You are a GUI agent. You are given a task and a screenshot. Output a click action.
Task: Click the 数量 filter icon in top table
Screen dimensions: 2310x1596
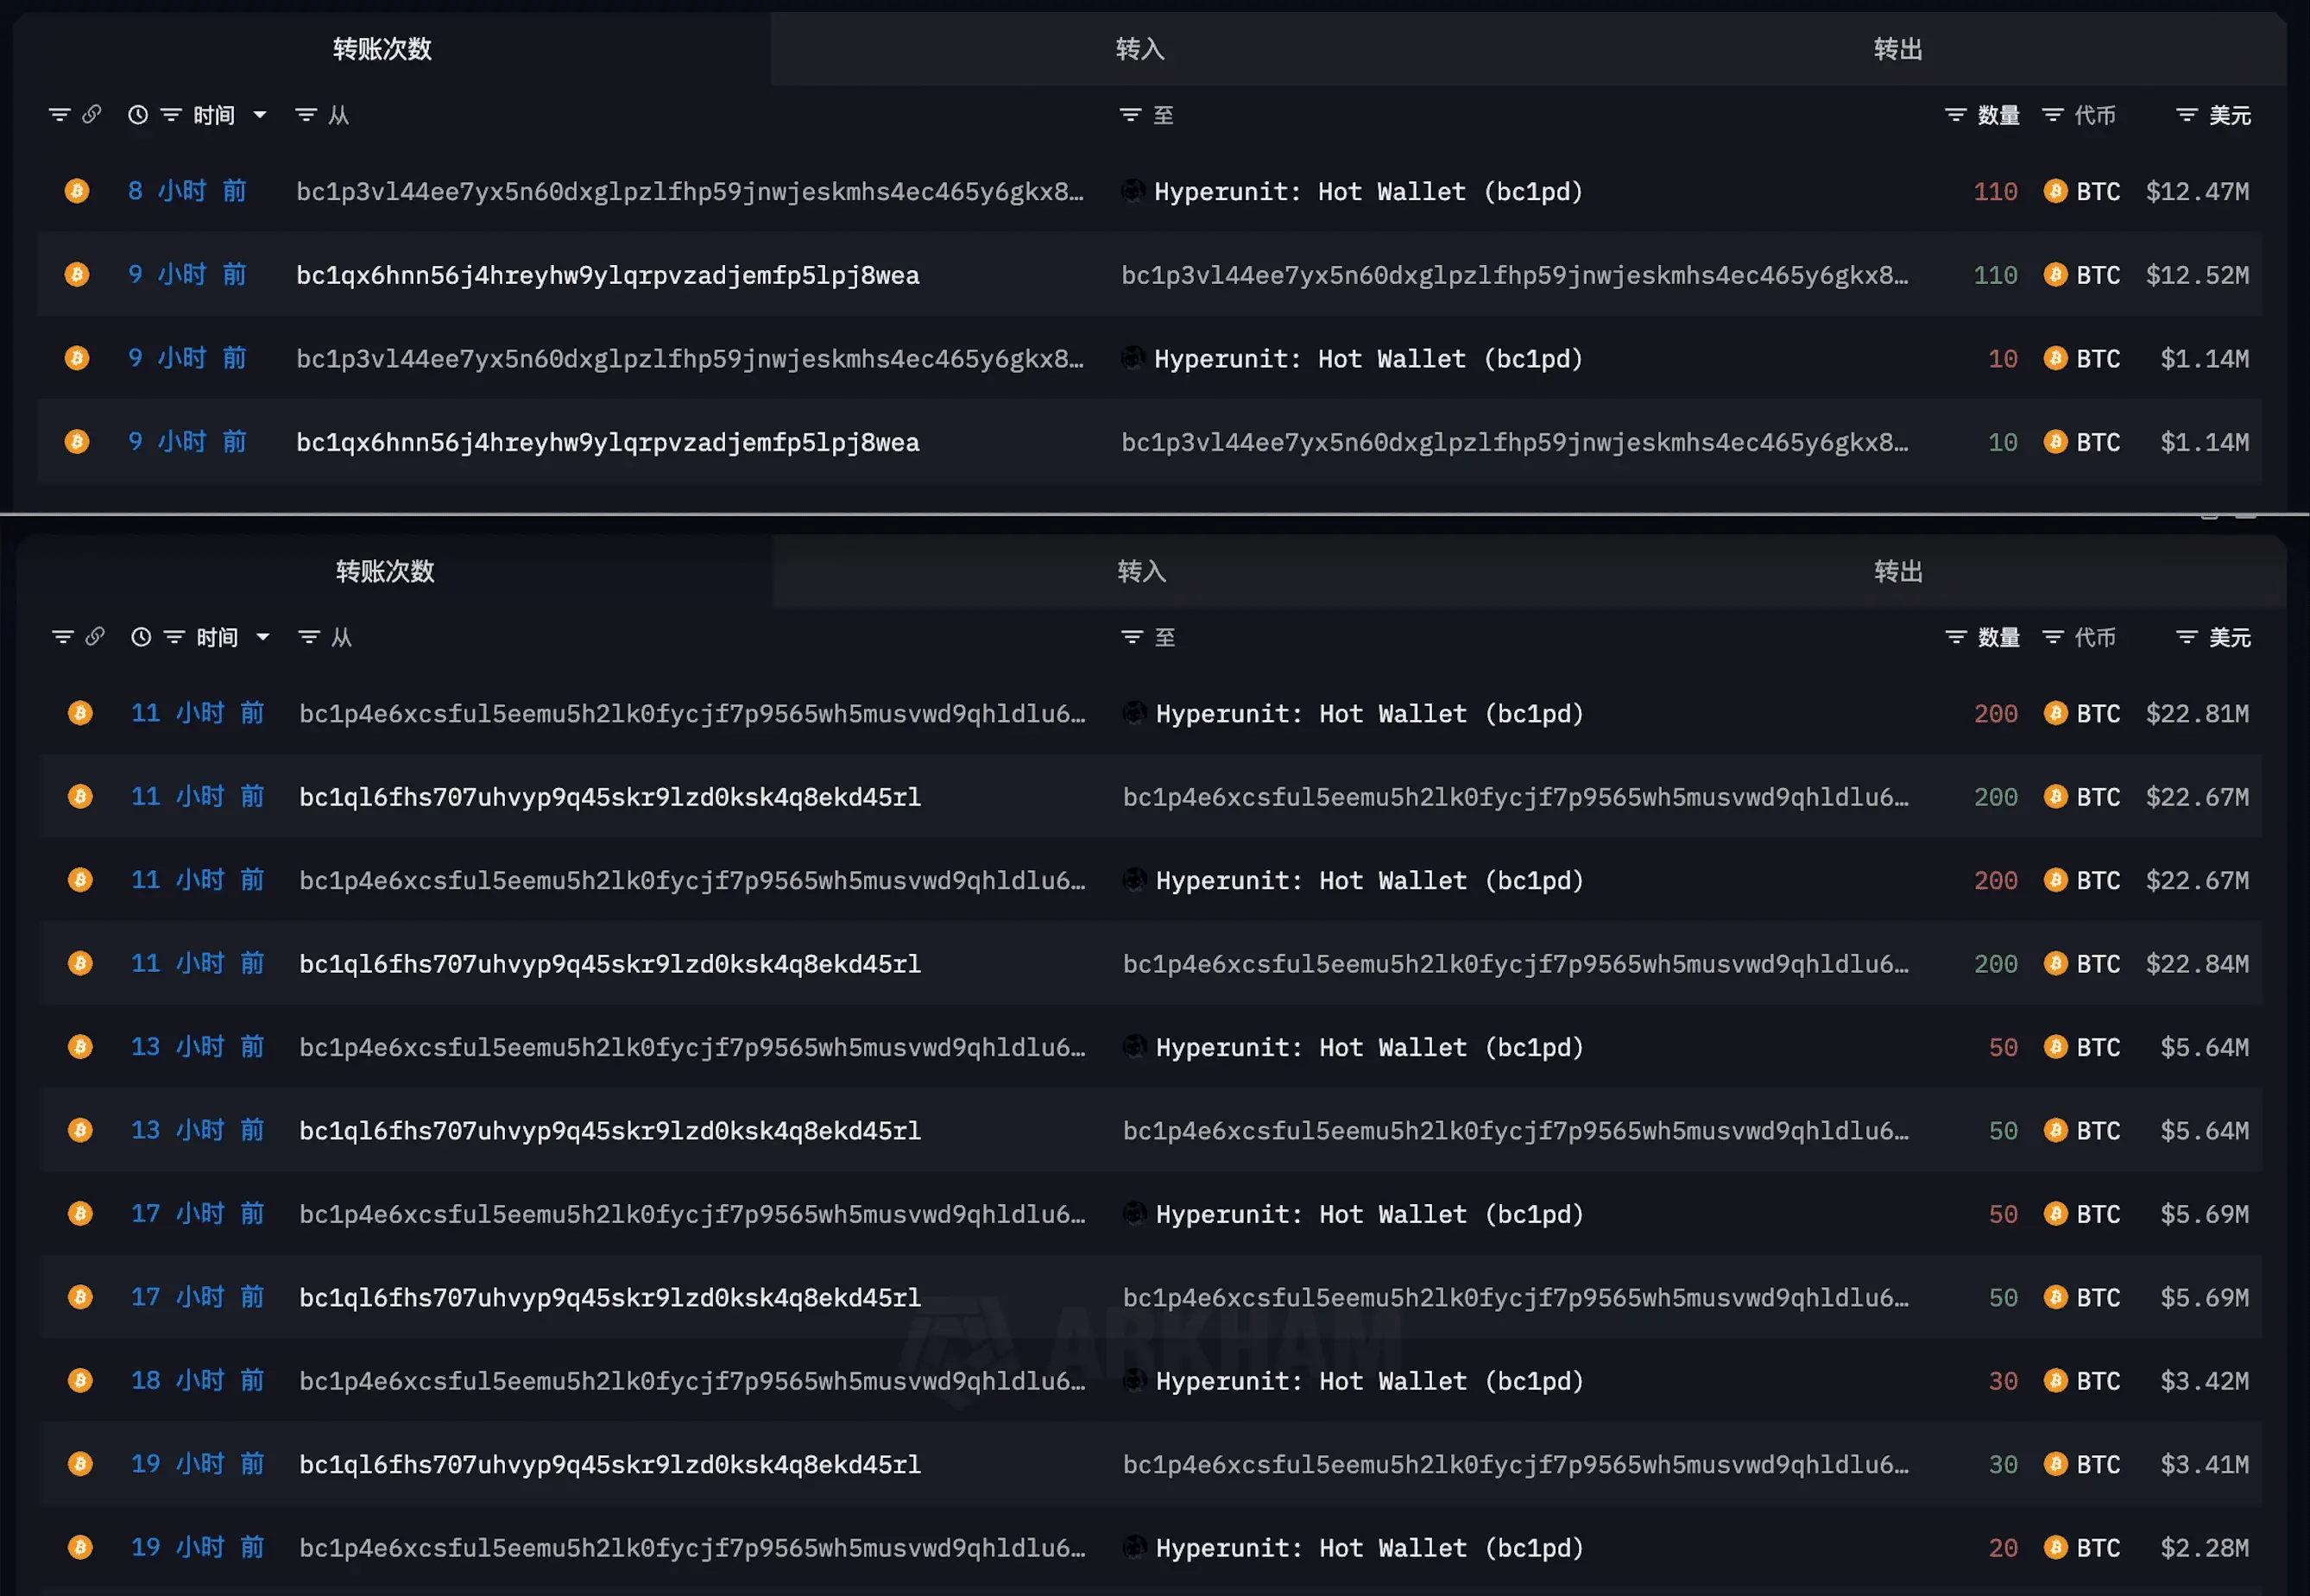tap(1955, 115)
